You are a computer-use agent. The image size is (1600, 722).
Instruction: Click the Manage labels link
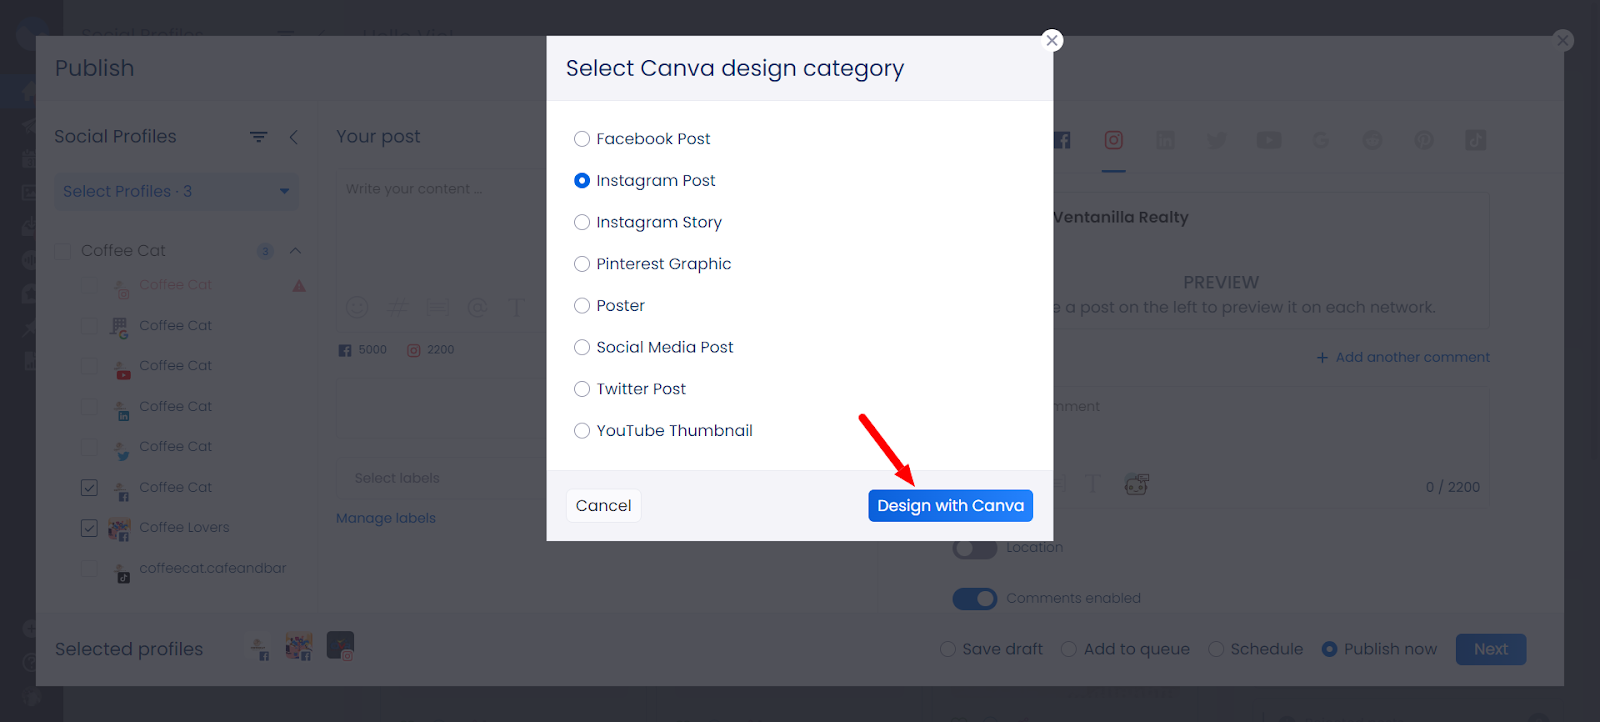pyautogui.click(x=386, y=518)
